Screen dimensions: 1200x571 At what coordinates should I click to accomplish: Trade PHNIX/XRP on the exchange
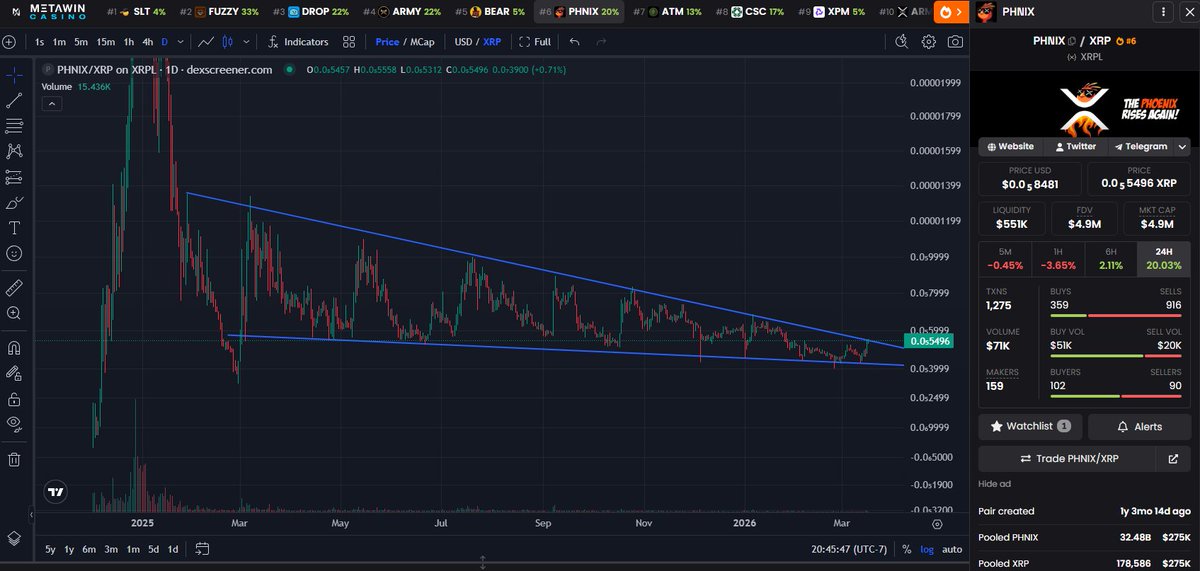(x=1066, y=458)
